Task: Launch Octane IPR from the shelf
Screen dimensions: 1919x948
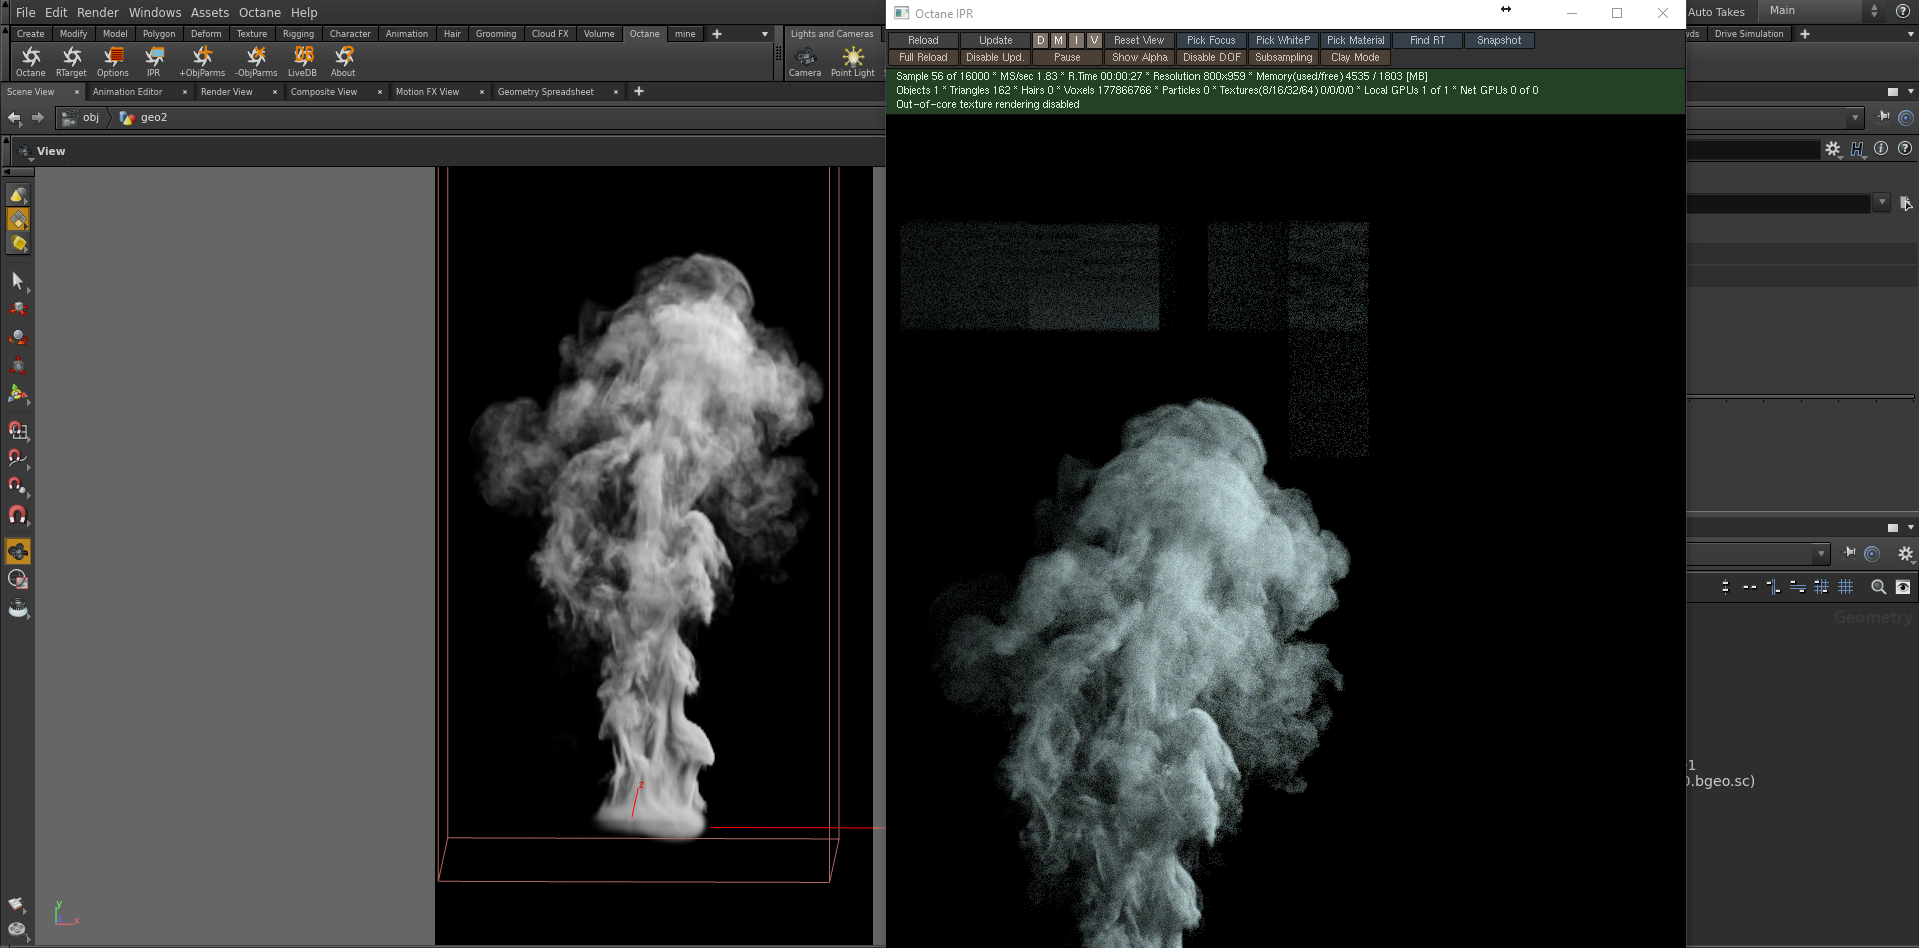Action: pos(153,60)
